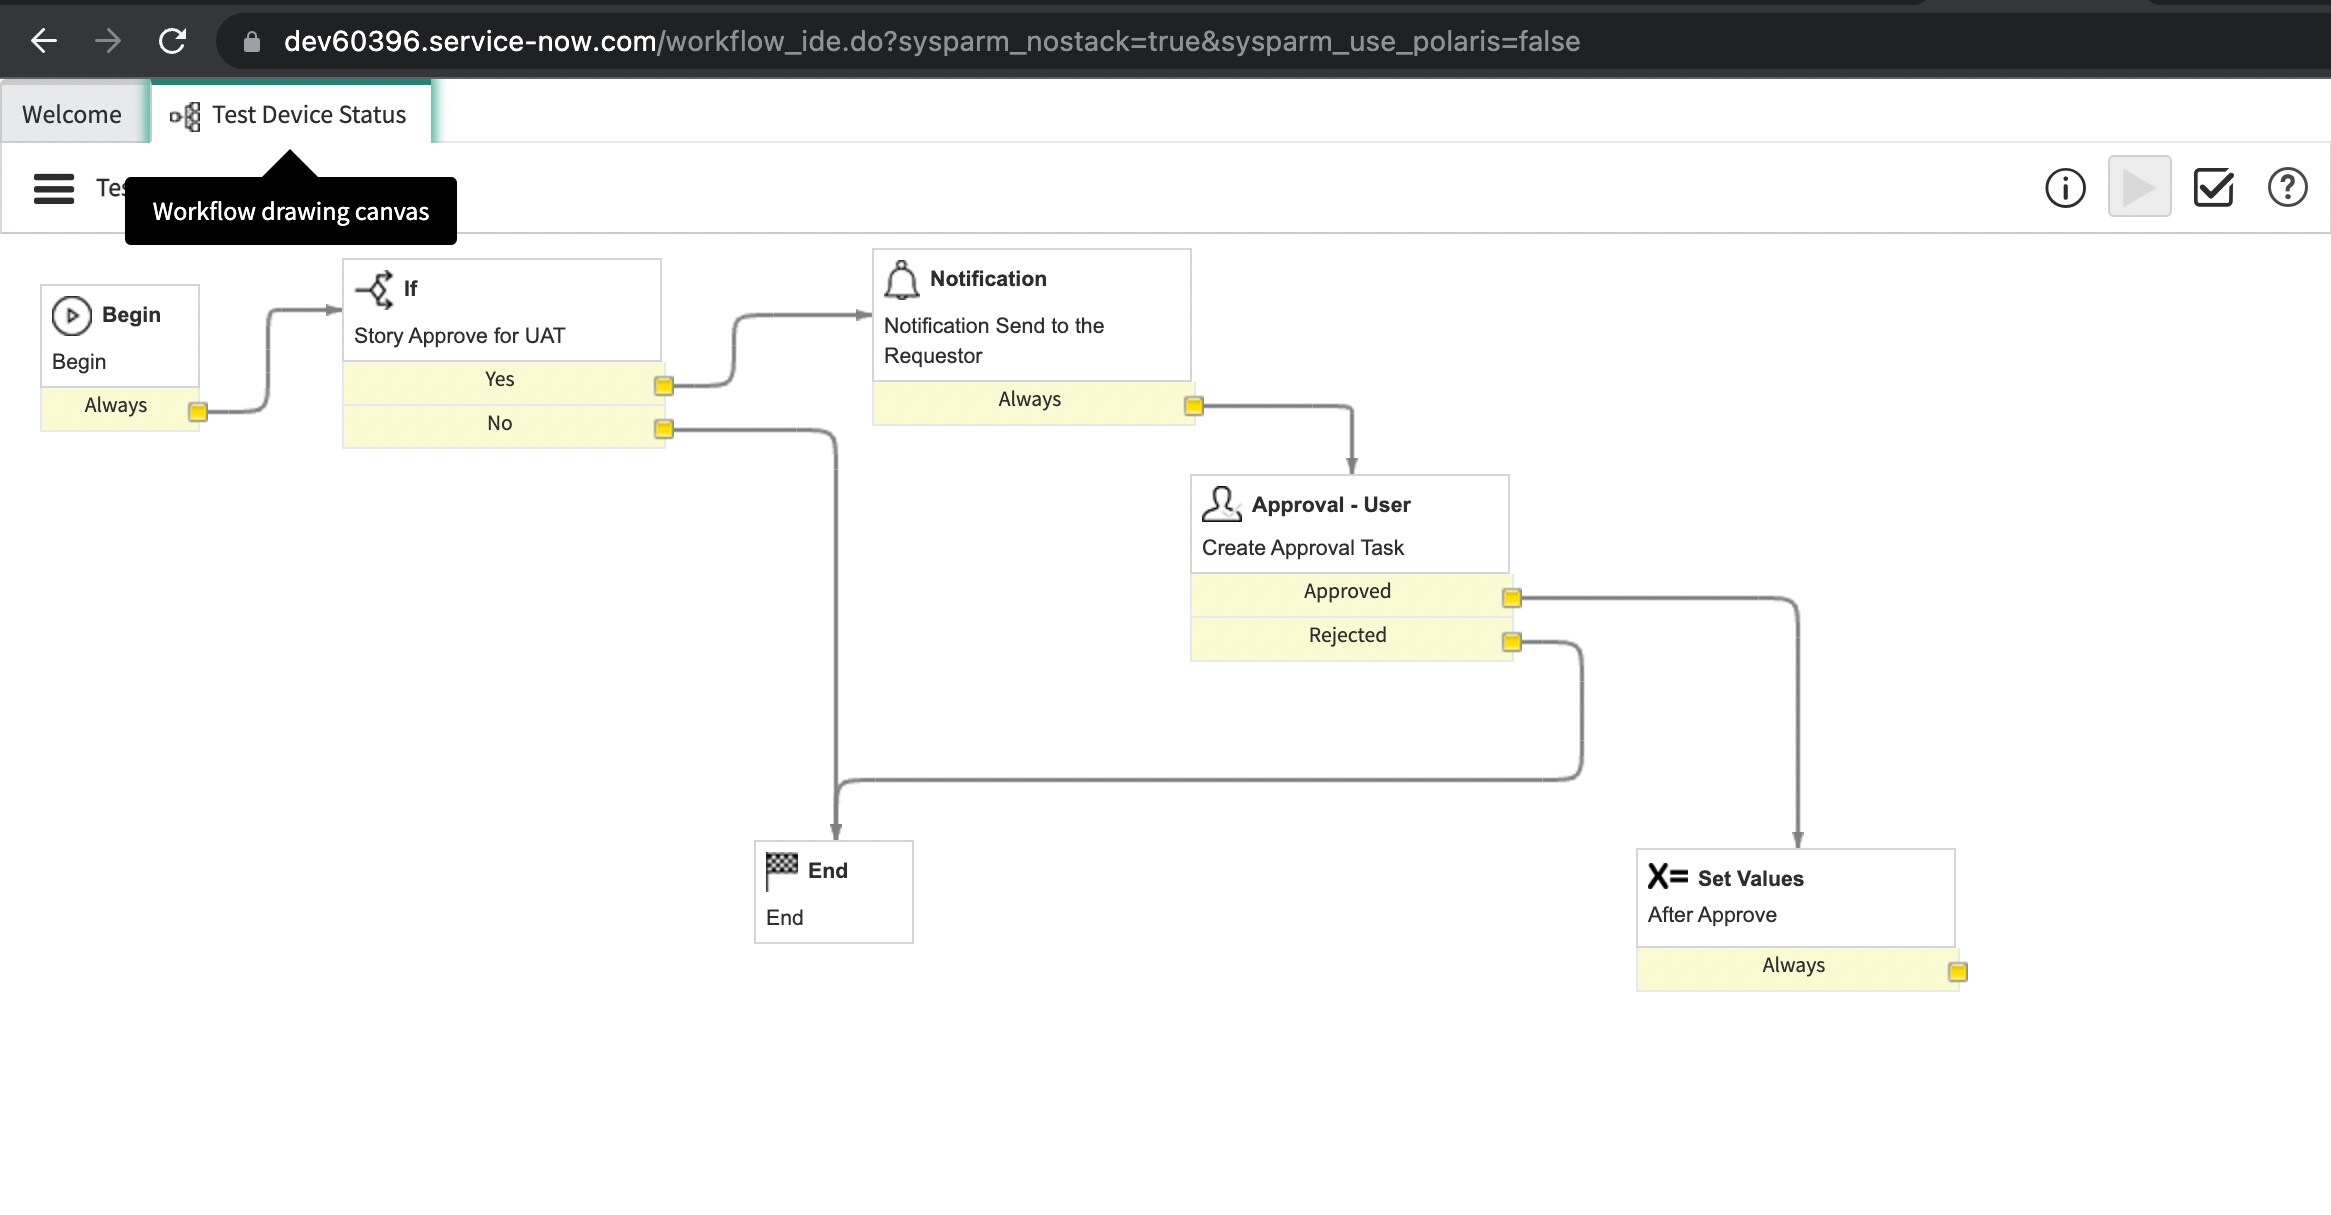
Task: Click the person icon on Approval - User activity
Action: (x=1221, y=504)
